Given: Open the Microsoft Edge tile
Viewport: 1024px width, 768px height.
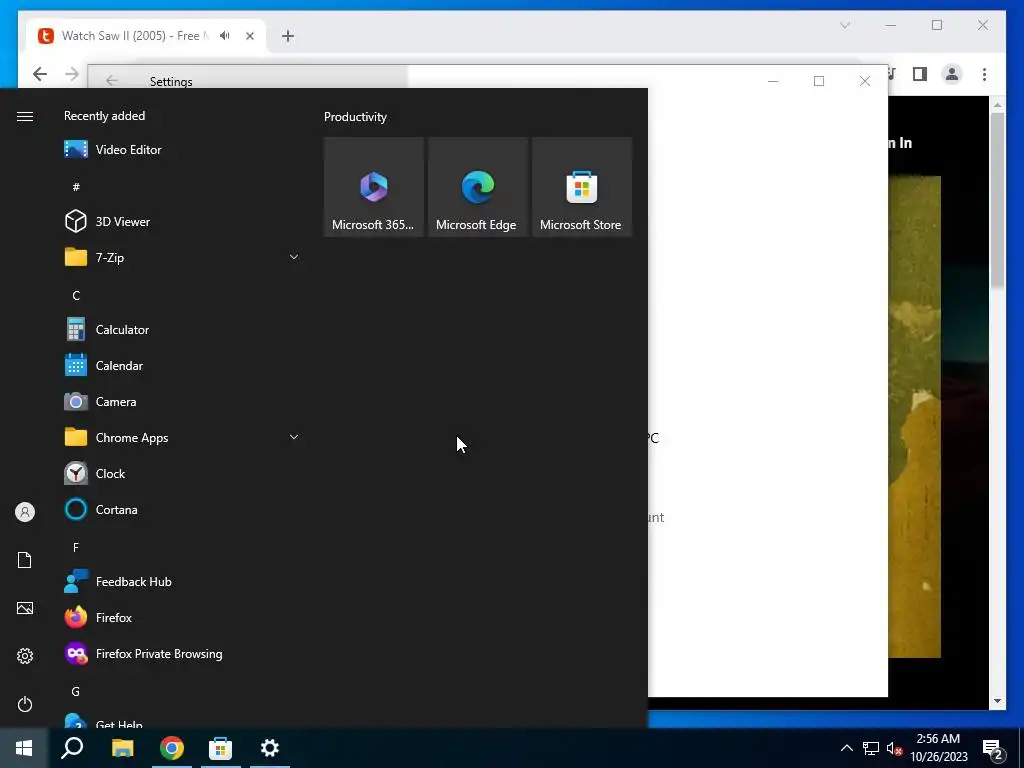Looking at the screenshot, I should click(x=478, y=187).
